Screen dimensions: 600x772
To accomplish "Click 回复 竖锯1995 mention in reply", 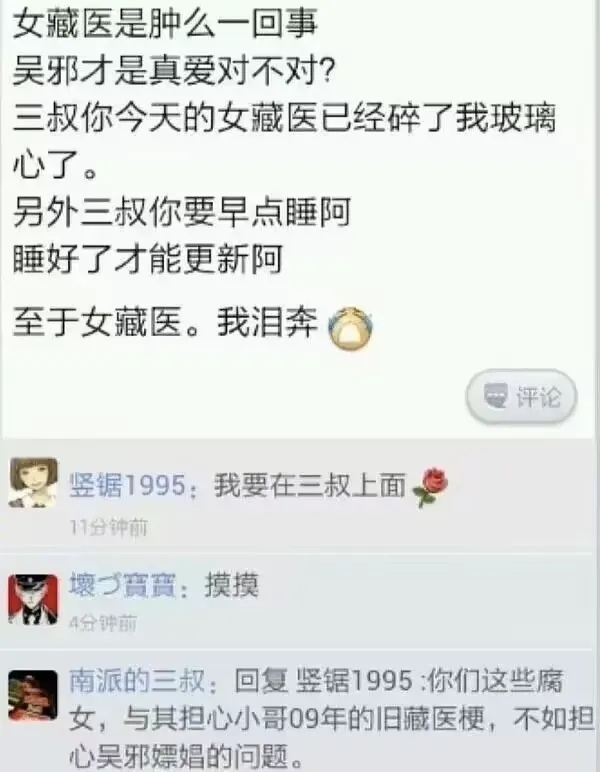I will (x=324, y=681).
